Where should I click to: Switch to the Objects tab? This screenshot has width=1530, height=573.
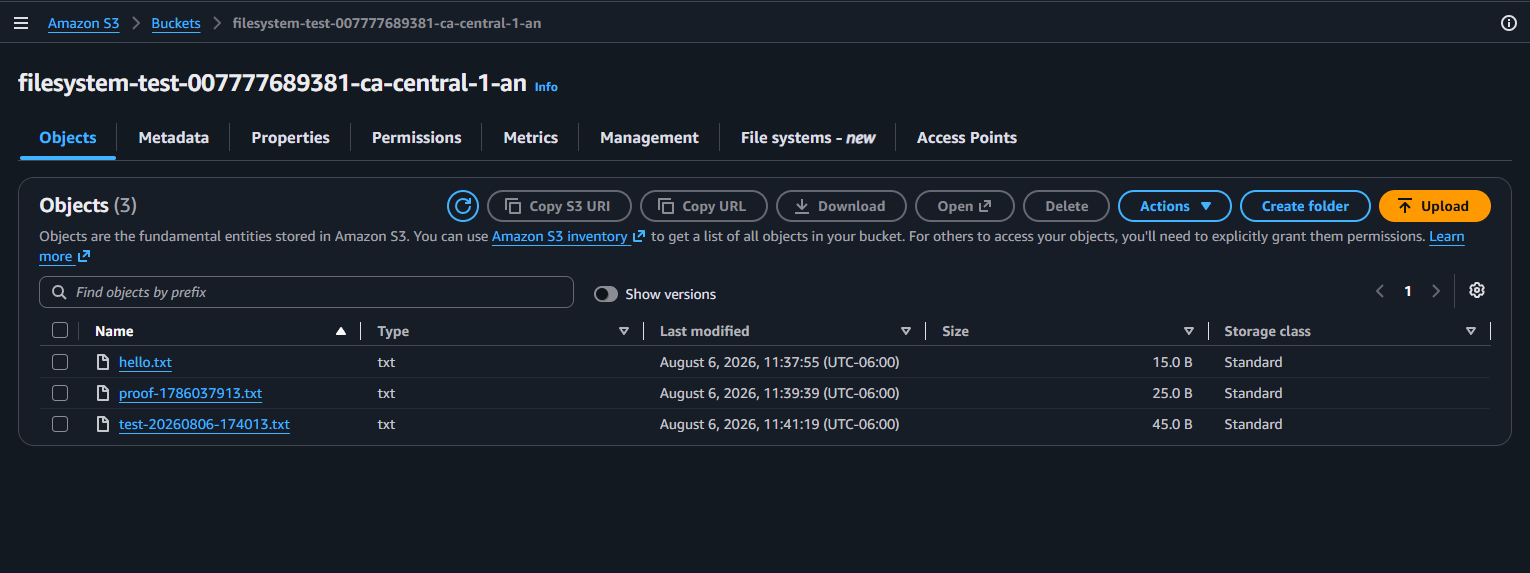pos(68,138)
